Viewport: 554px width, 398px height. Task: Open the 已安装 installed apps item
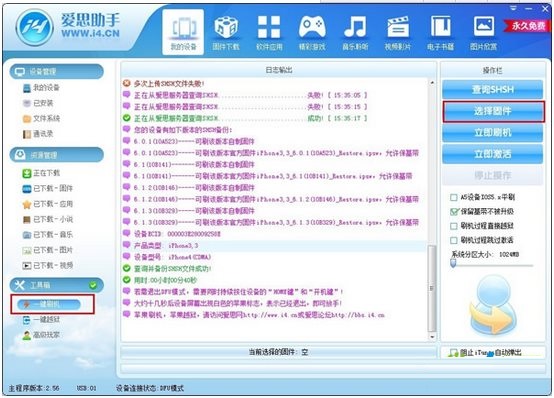coord(38,103)
